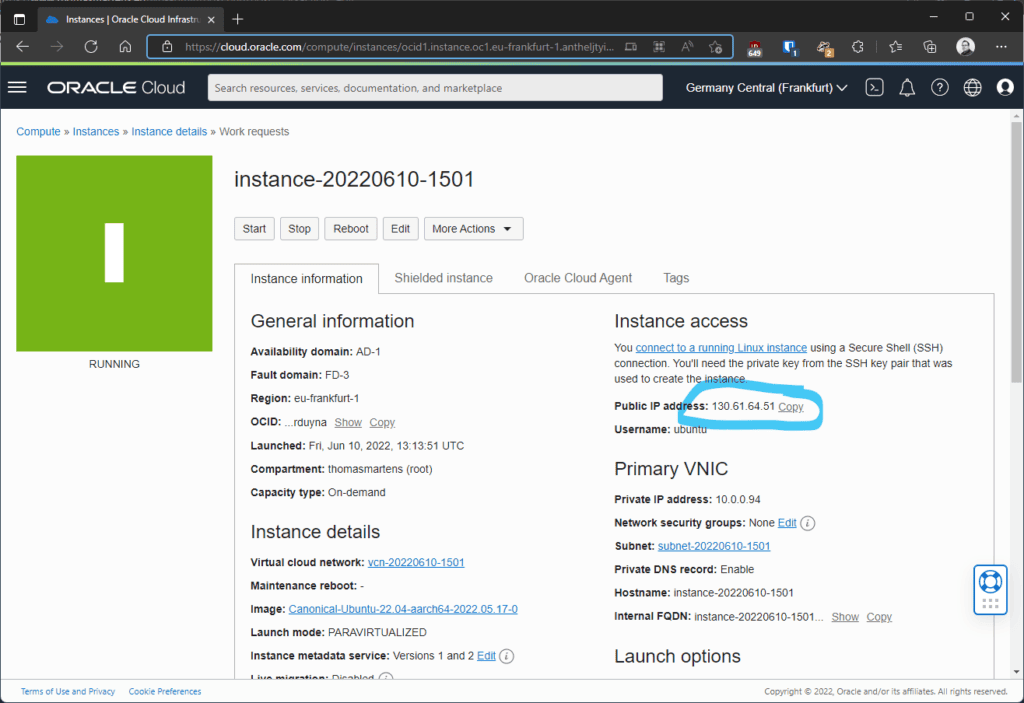The image size is (1024, 703).
Task: Expand the More Actions dropdown
Action: coord(473,228)
